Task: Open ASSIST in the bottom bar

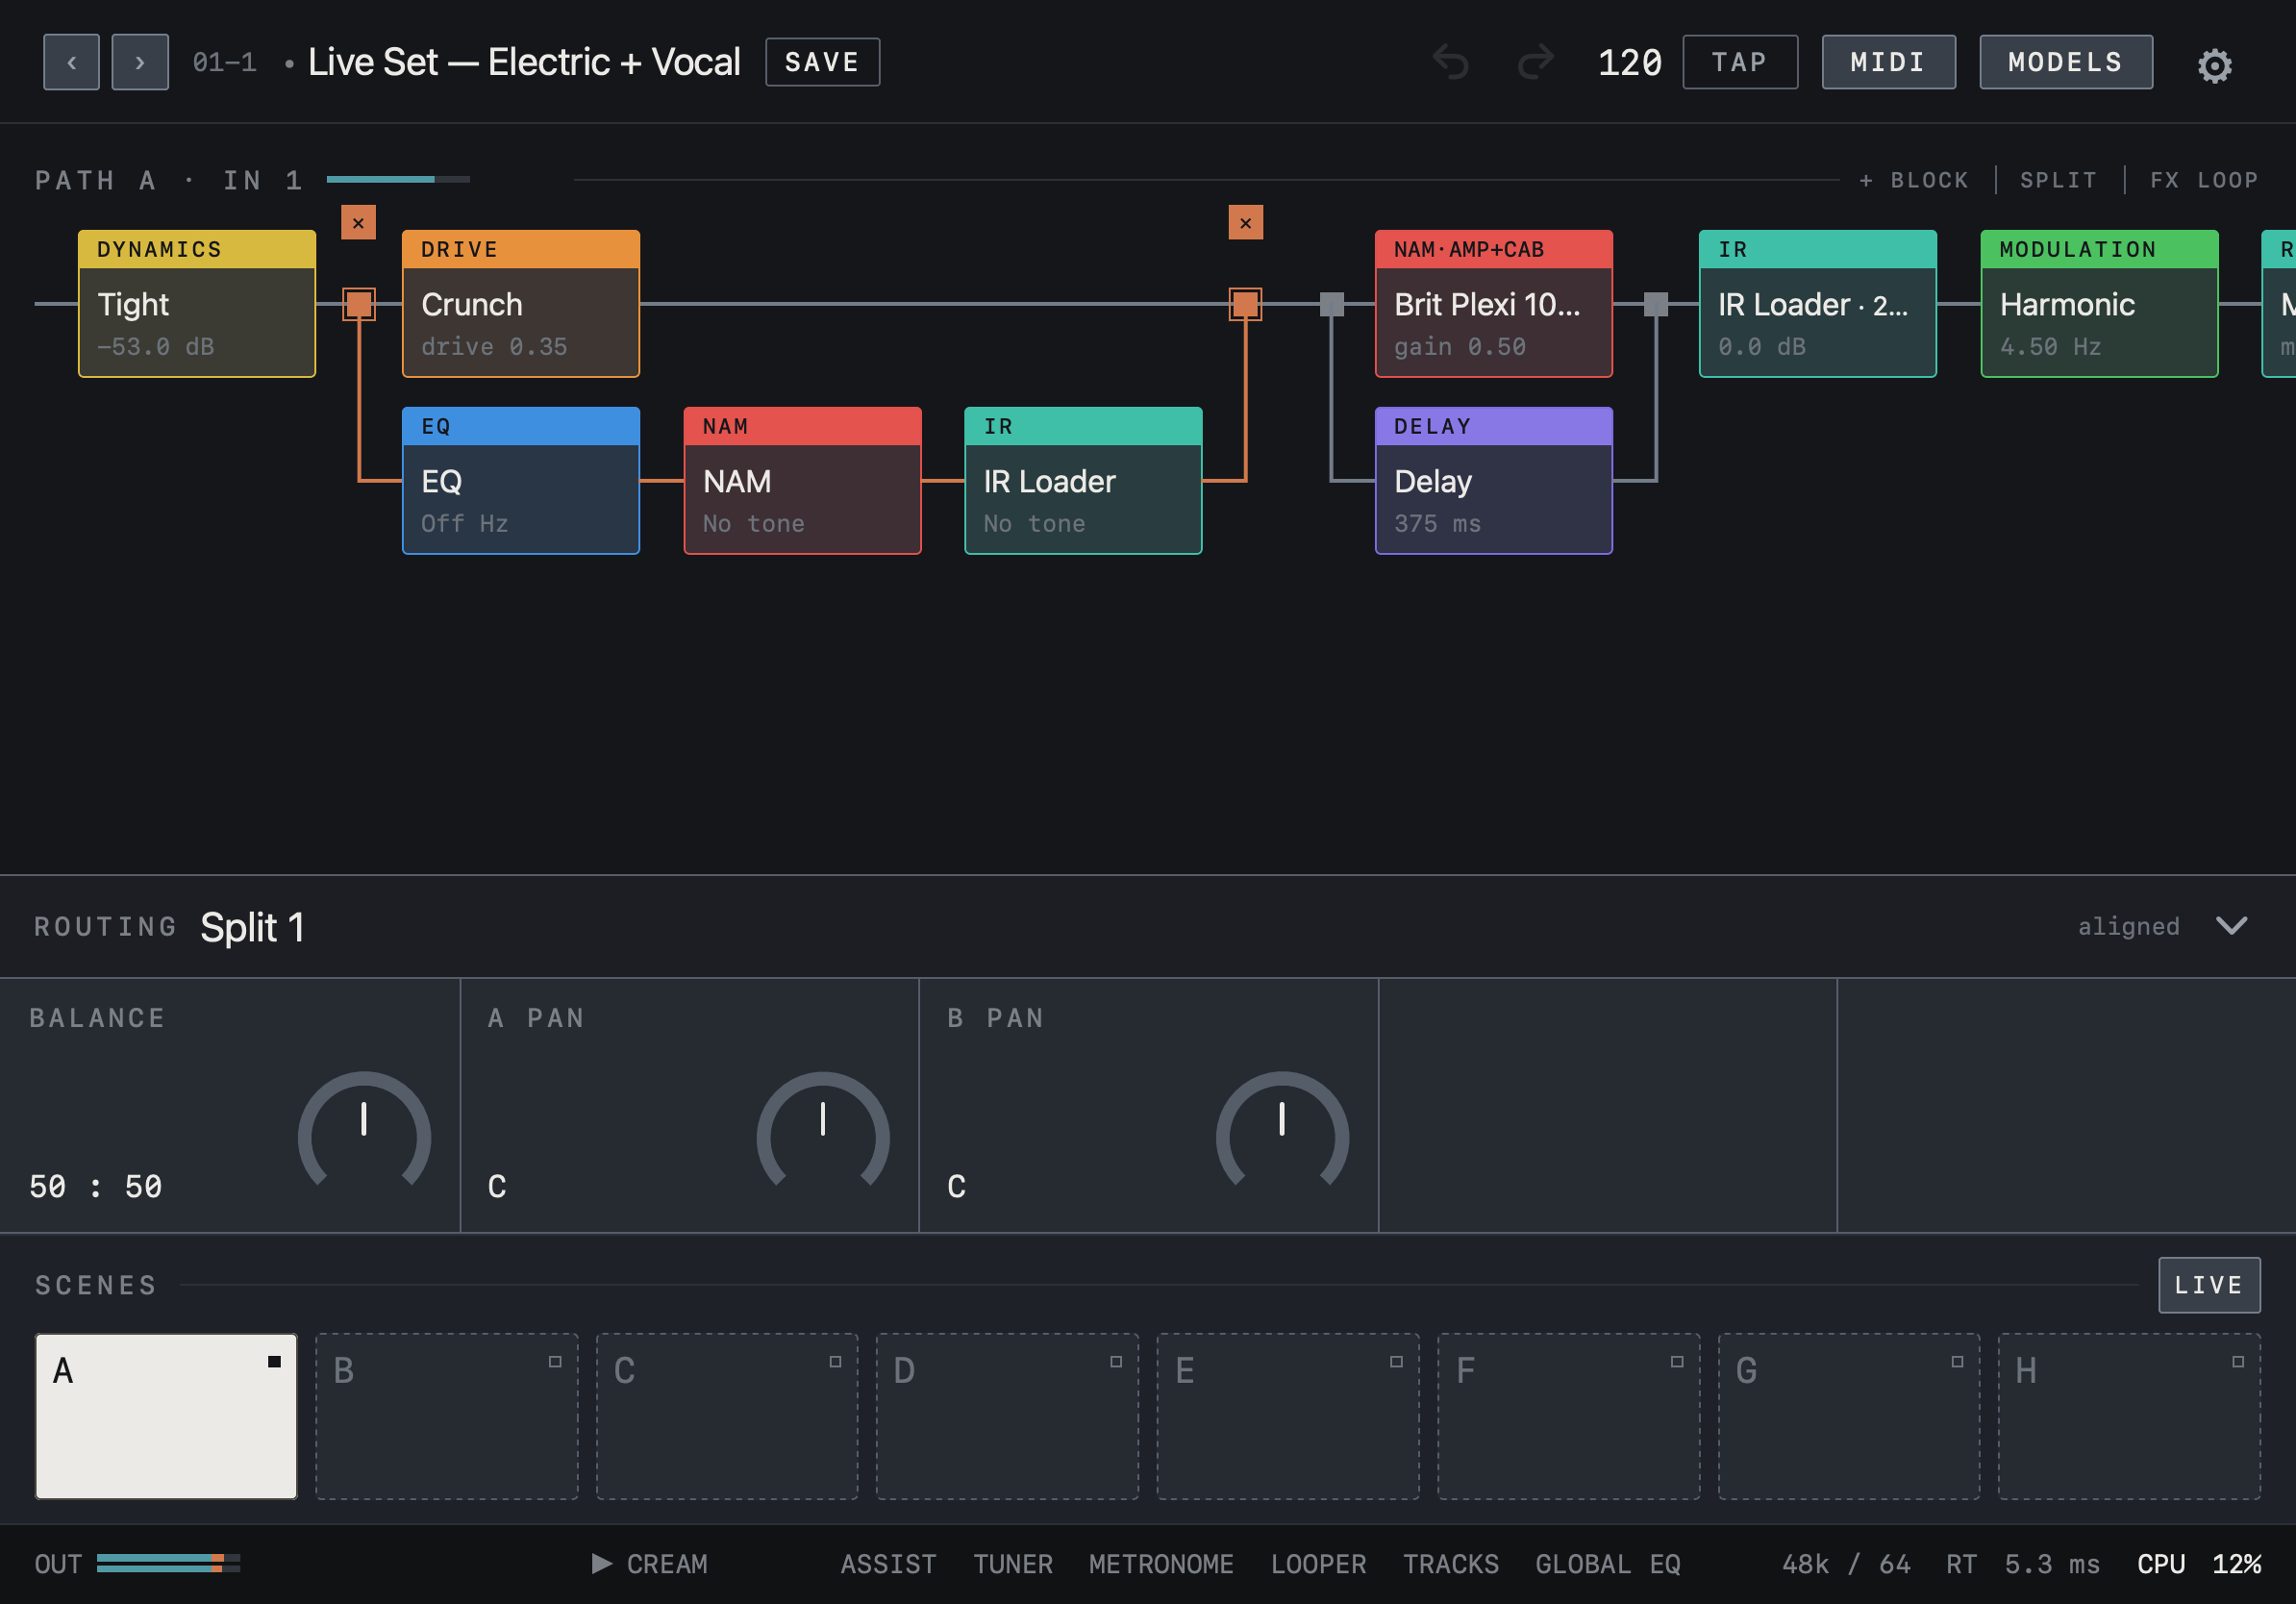Action: click(x=888, y=1563)
